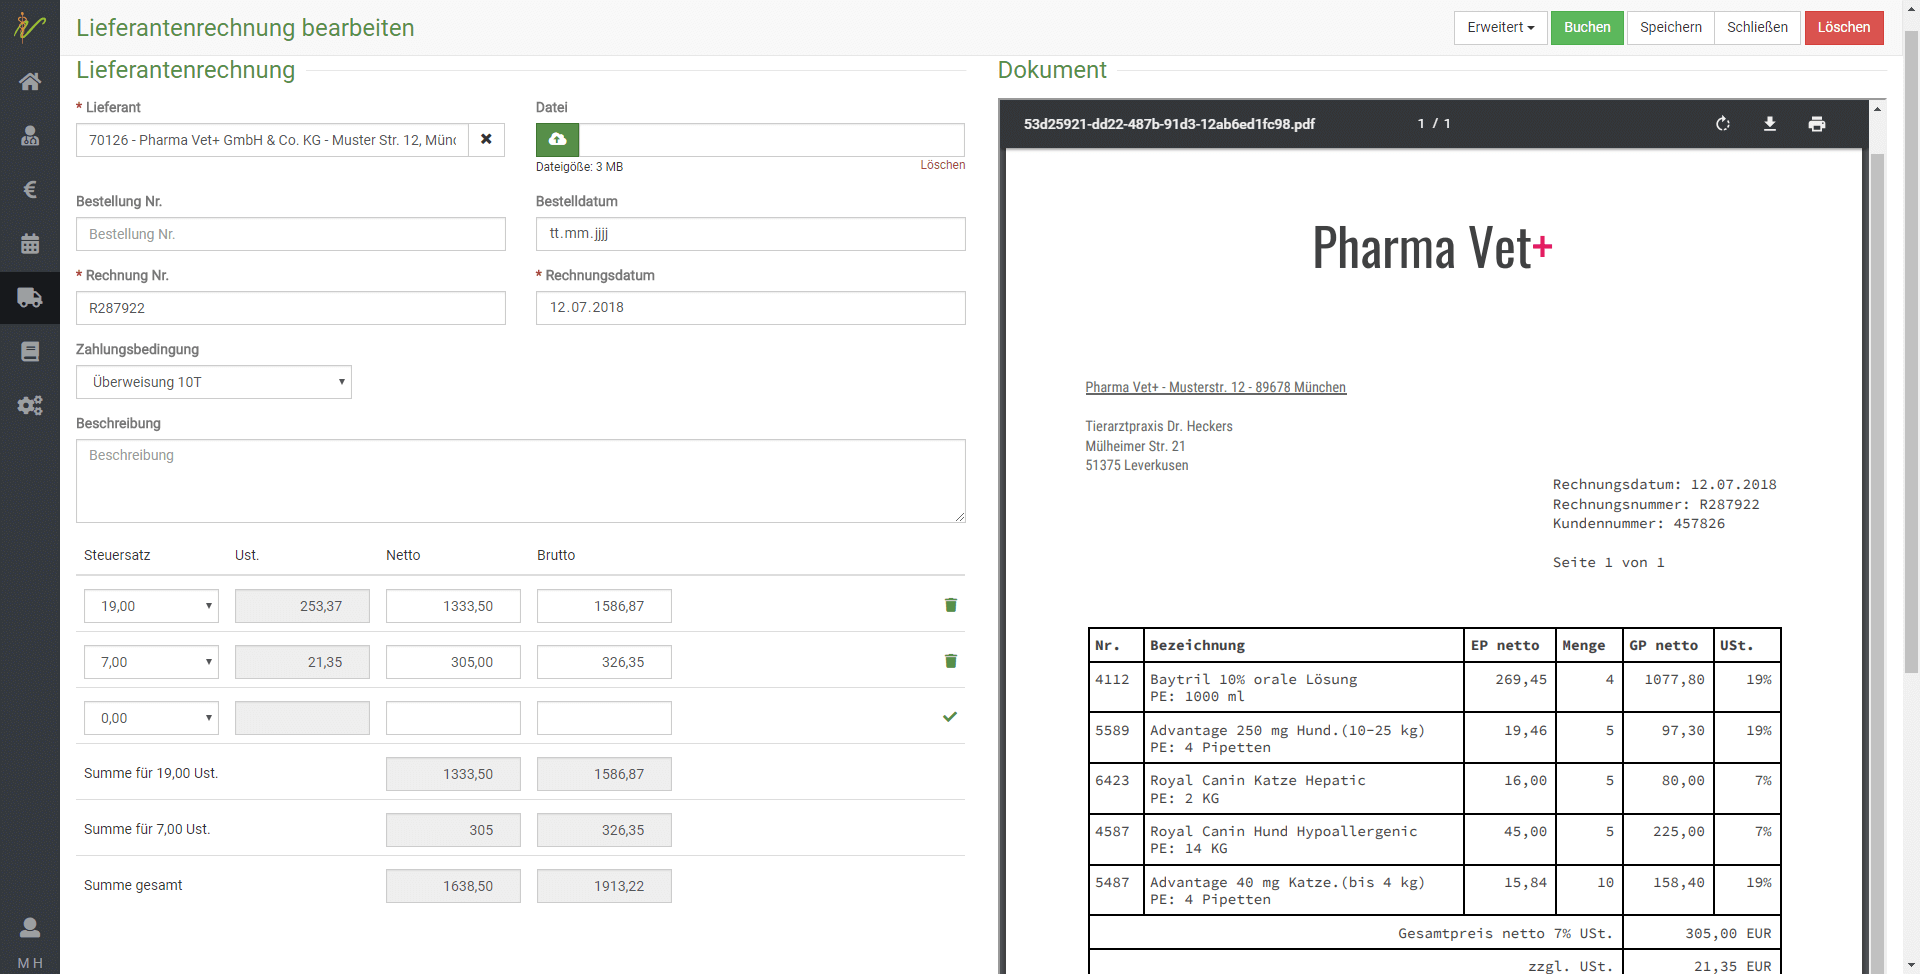Click into the Bestellung Nr. input field
This screenshot has height=974, width=1920.
coord(290,234)
